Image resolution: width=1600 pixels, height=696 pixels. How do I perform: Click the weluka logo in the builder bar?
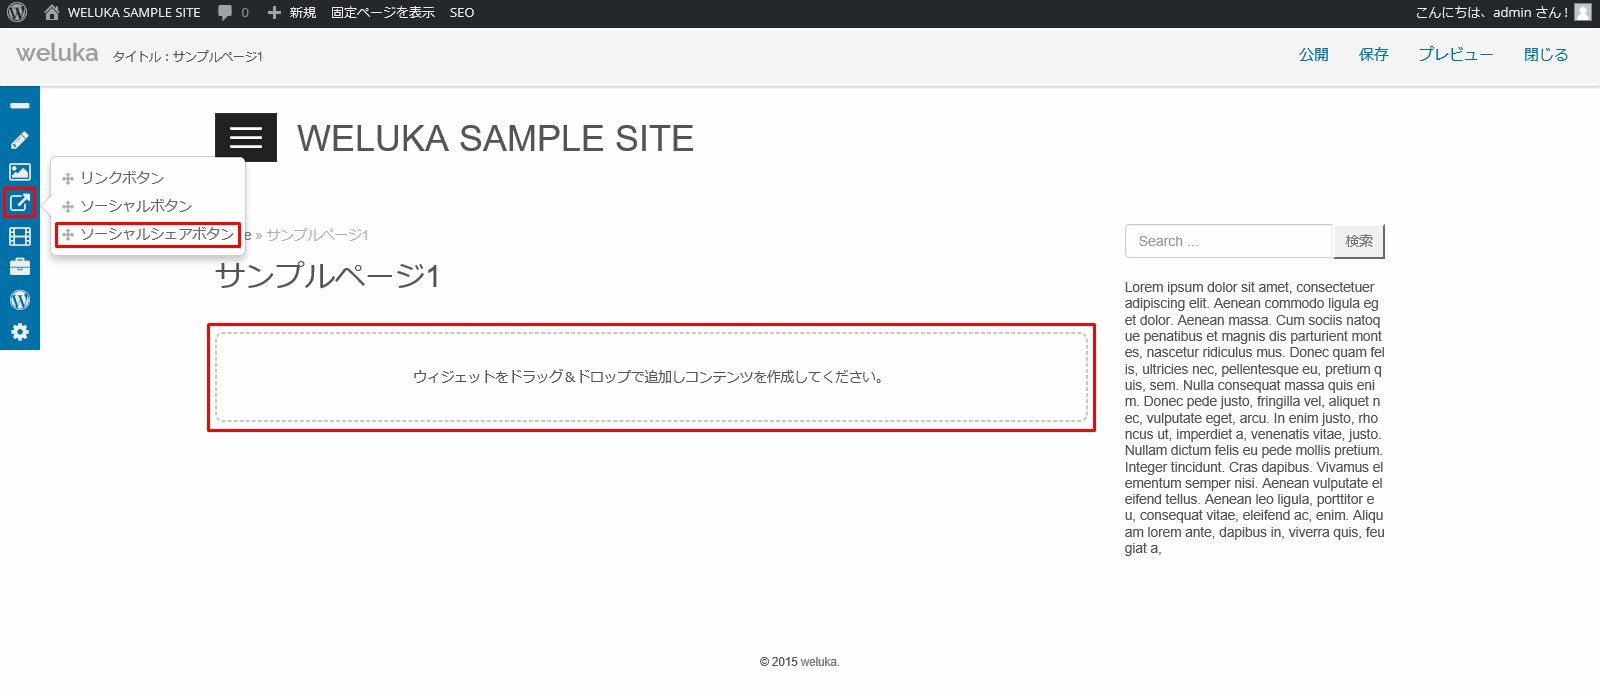(57, 53)
